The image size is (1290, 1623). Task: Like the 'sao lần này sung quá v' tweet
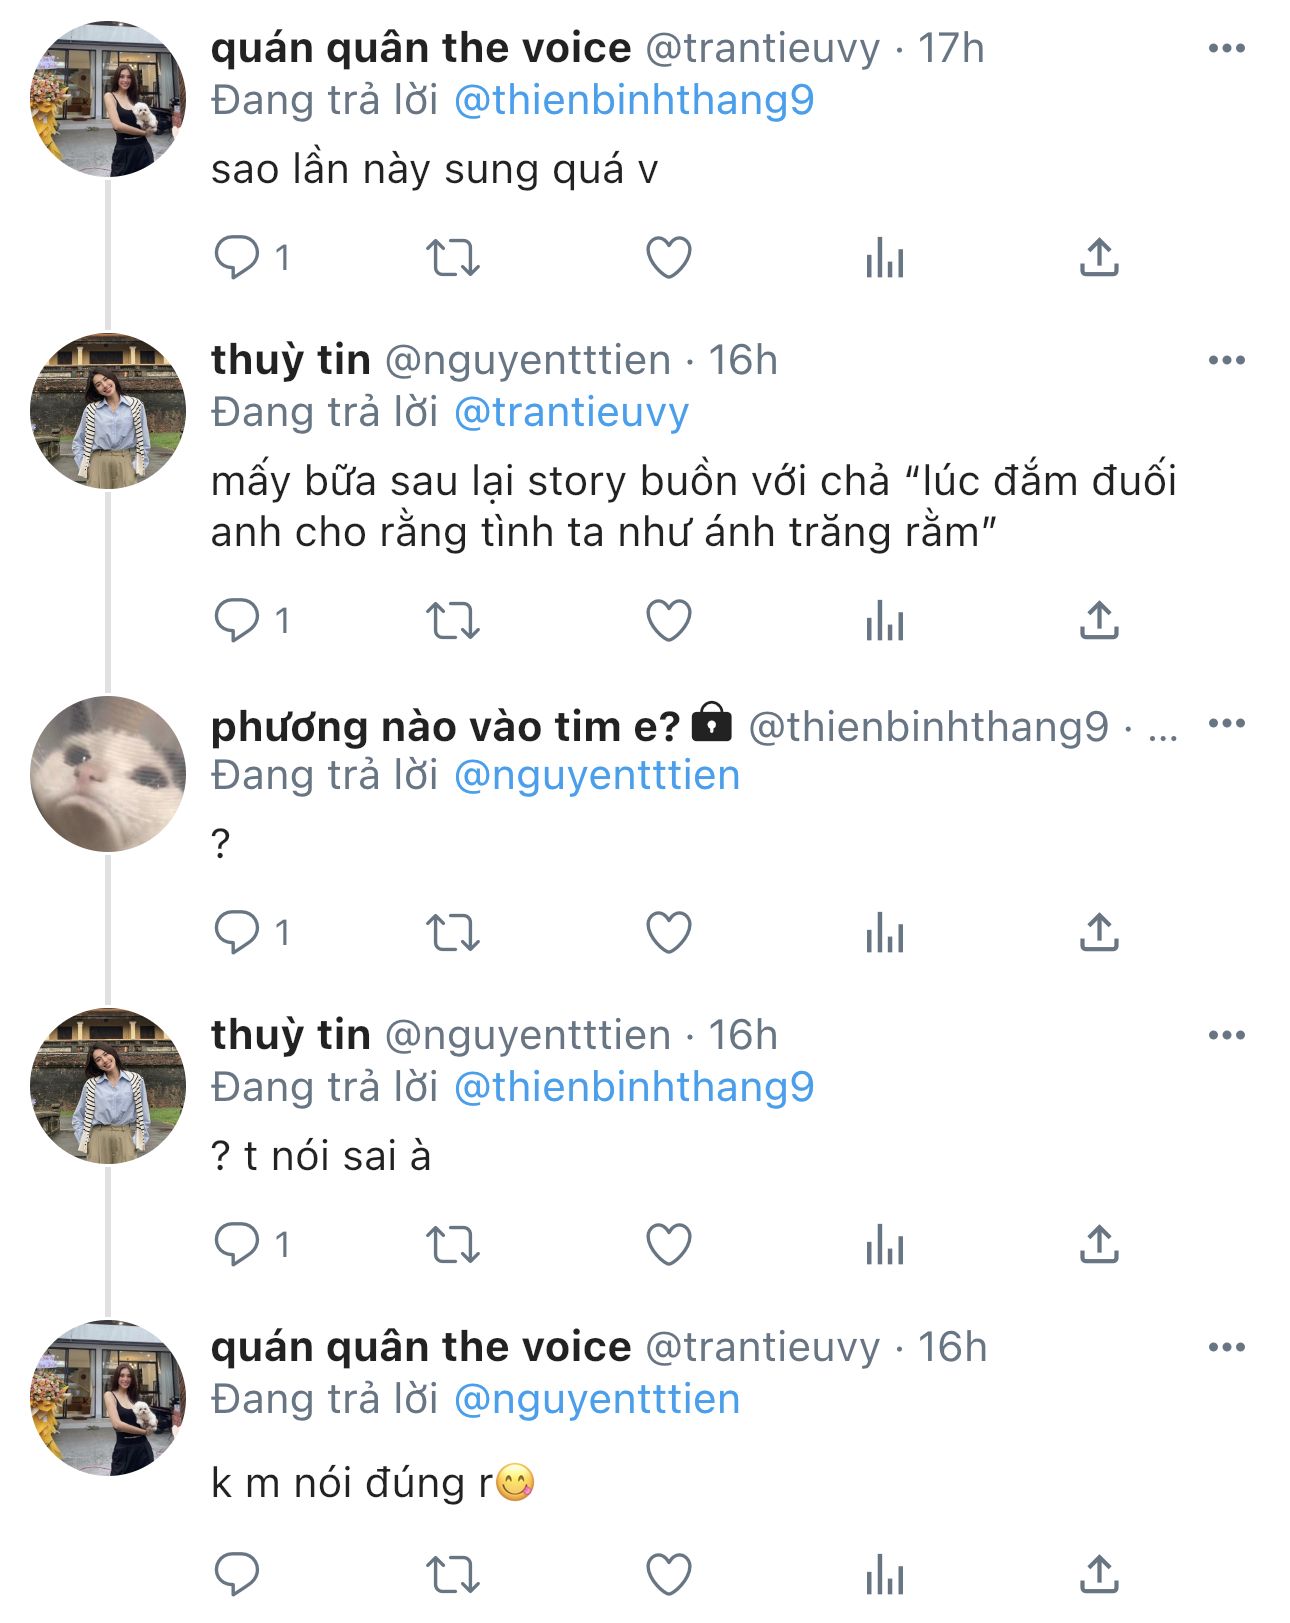coord(668,258)
